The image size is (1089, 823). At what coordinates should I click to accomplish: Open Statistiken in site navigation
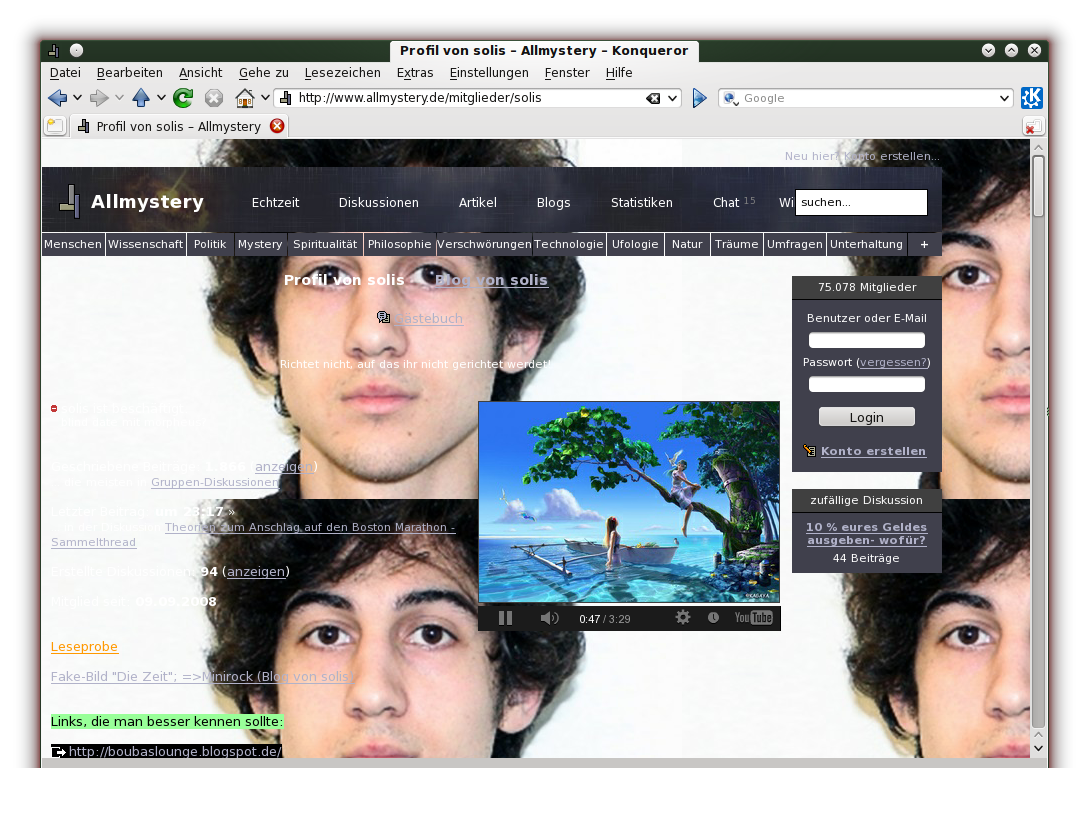[642, 202]
